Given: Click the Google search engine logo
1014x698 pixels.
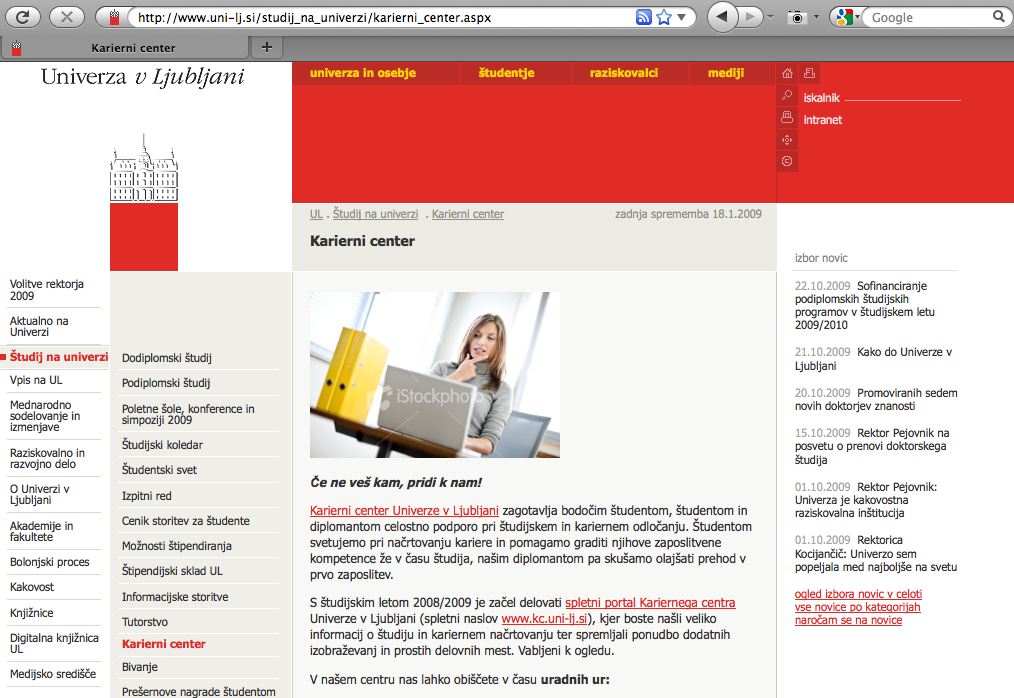Looking at the screenshot, I should pos(844,17).
